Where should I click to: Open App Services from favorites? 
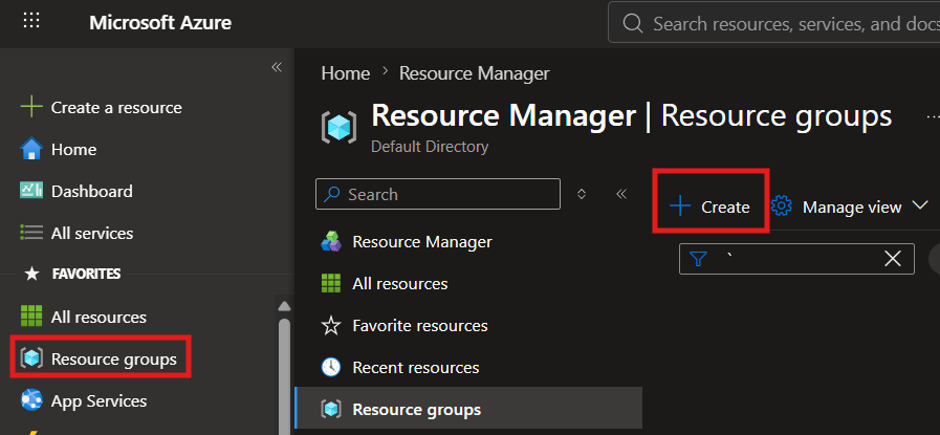[99, 401]
